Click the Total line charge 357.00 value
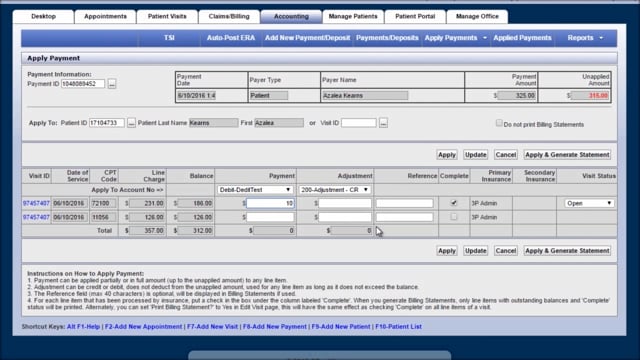Screen dimensions: 640x360 [147, 231]
